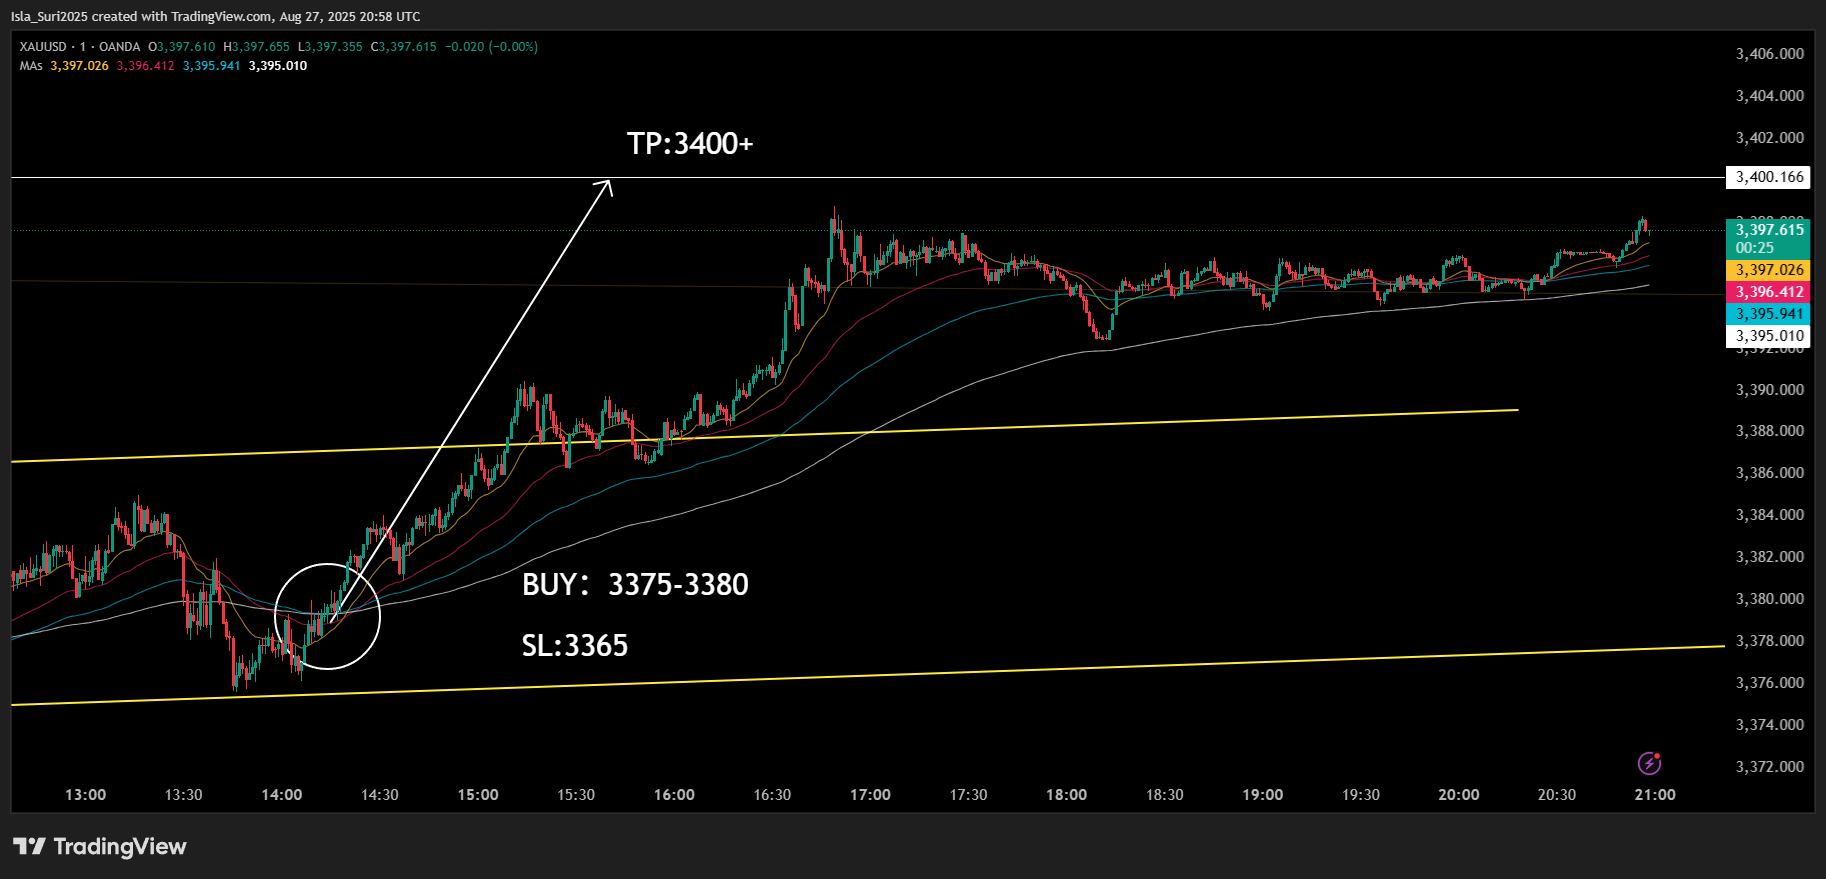Screen dimensions: 1826x879
Task: Click the open value O3,397.610
Action: pyautogui.click(x=182, y=47)
